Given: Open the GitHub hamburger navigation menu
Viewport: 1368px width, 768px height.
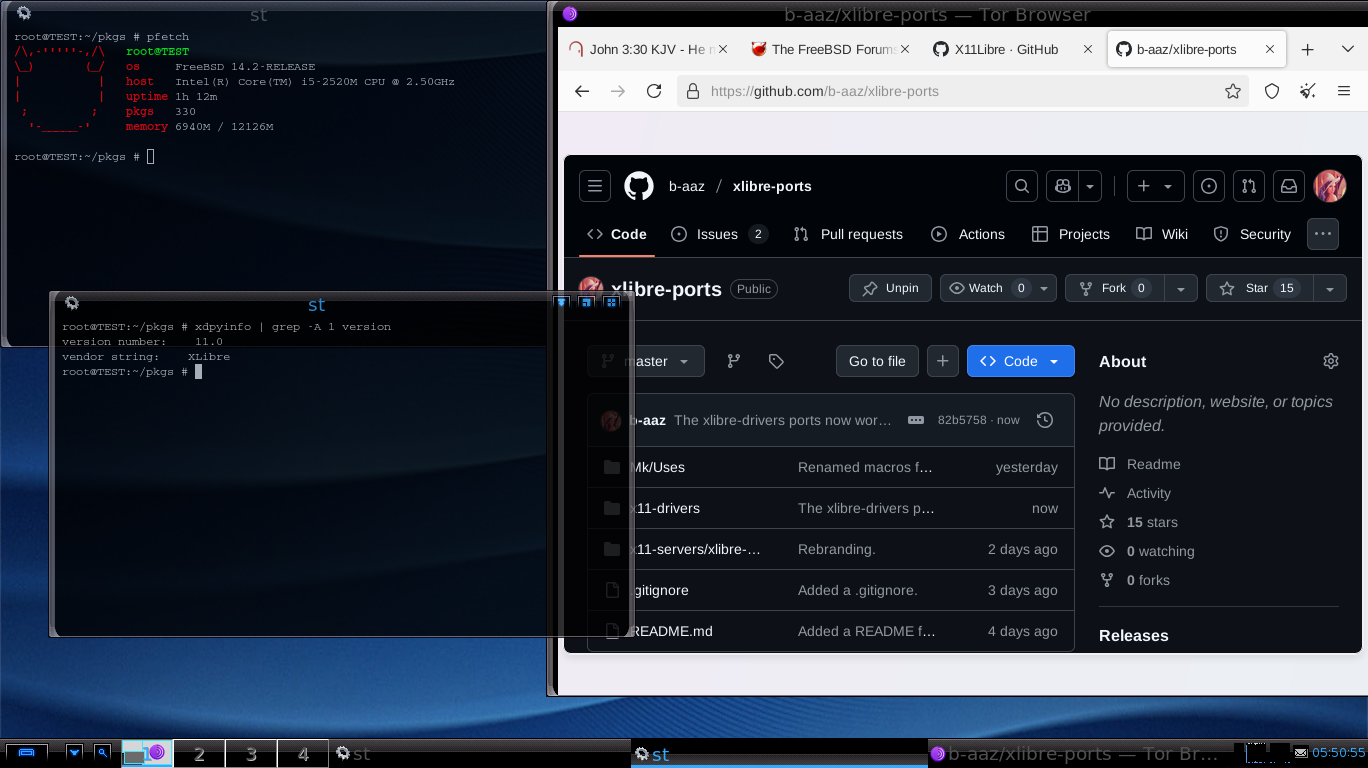Looking at the screenshot, I should [595, 186].
